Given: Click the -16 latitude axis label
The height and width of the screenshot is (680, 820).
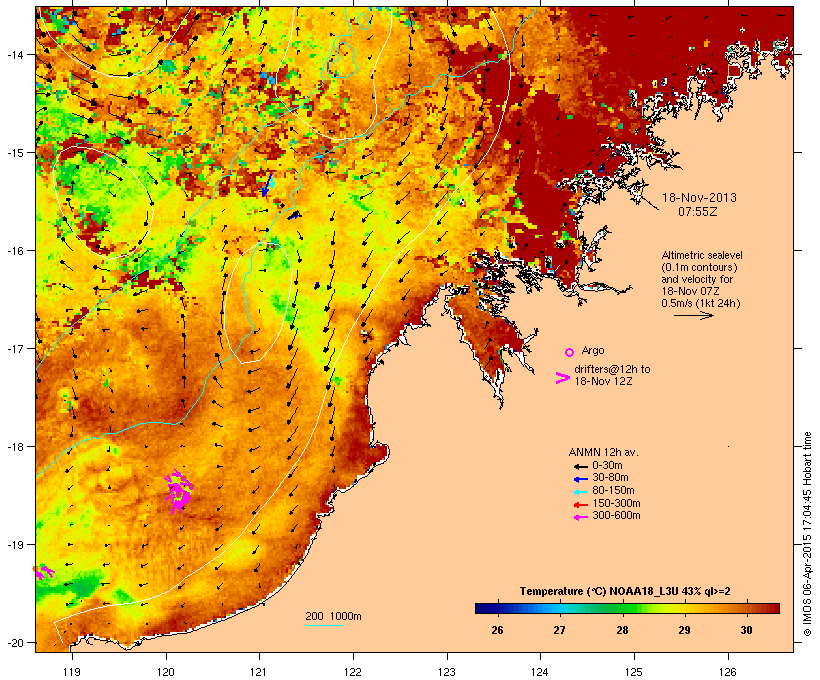Looking at the screenshot, I should coord(14,251).
